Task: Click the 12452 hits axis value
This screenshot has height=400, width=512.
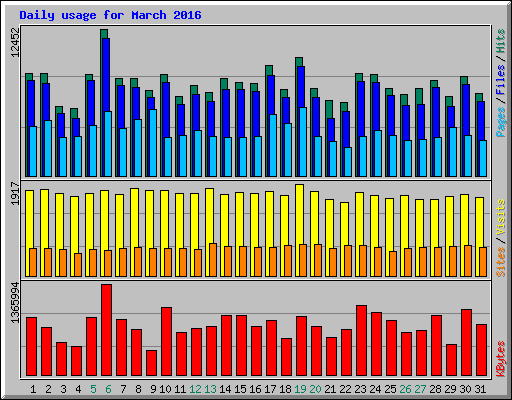Action: (x=15, y=42)
